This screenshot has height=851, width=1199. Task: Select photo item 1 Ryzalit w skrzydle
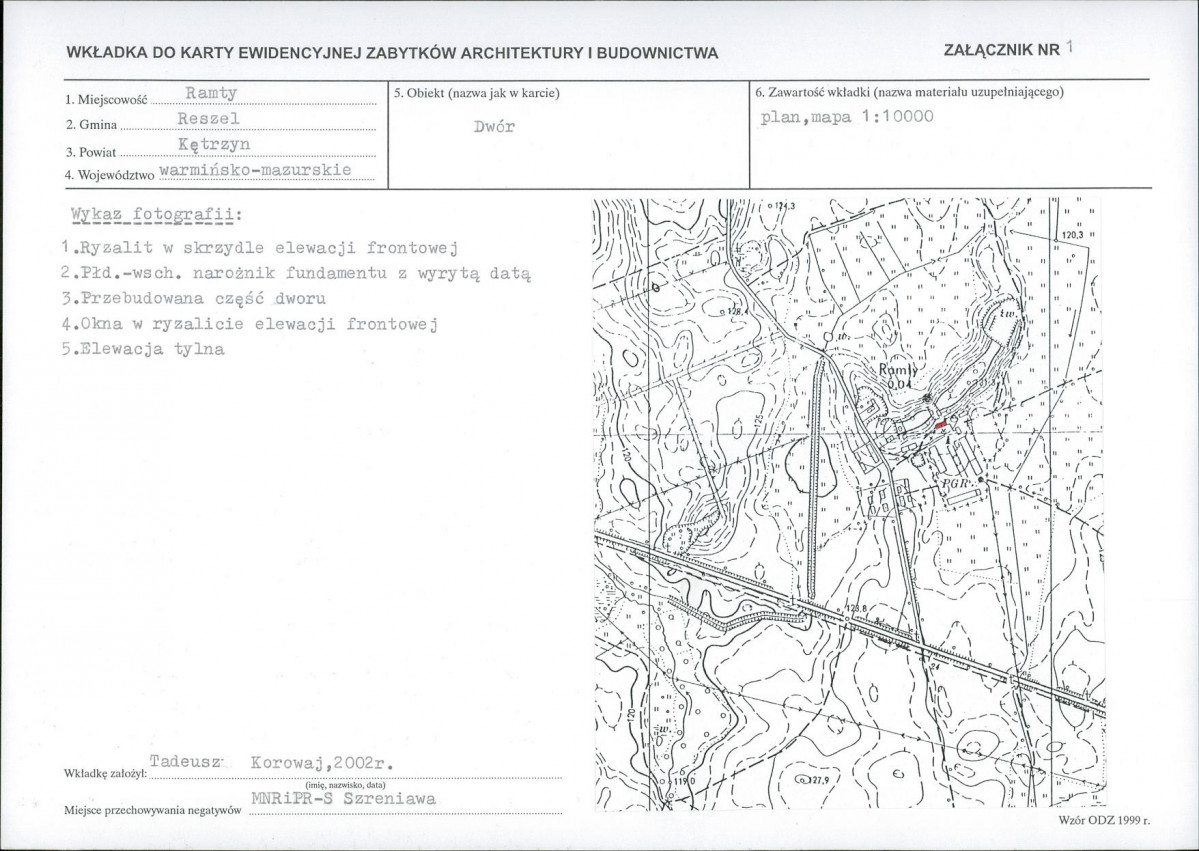(260, 248)
